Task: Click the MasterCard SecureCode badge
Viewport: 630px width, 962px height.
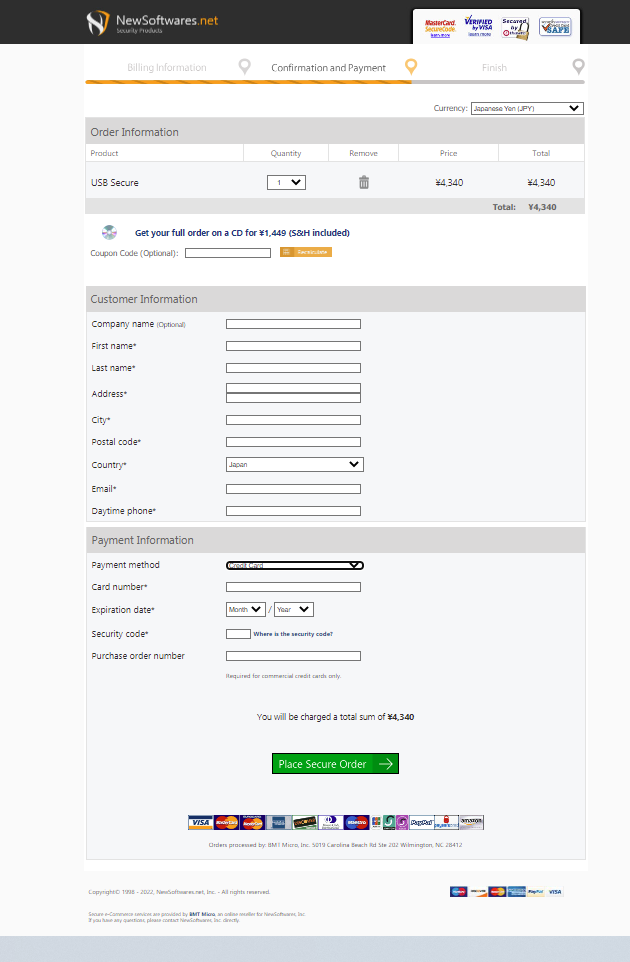Action: 440,27
